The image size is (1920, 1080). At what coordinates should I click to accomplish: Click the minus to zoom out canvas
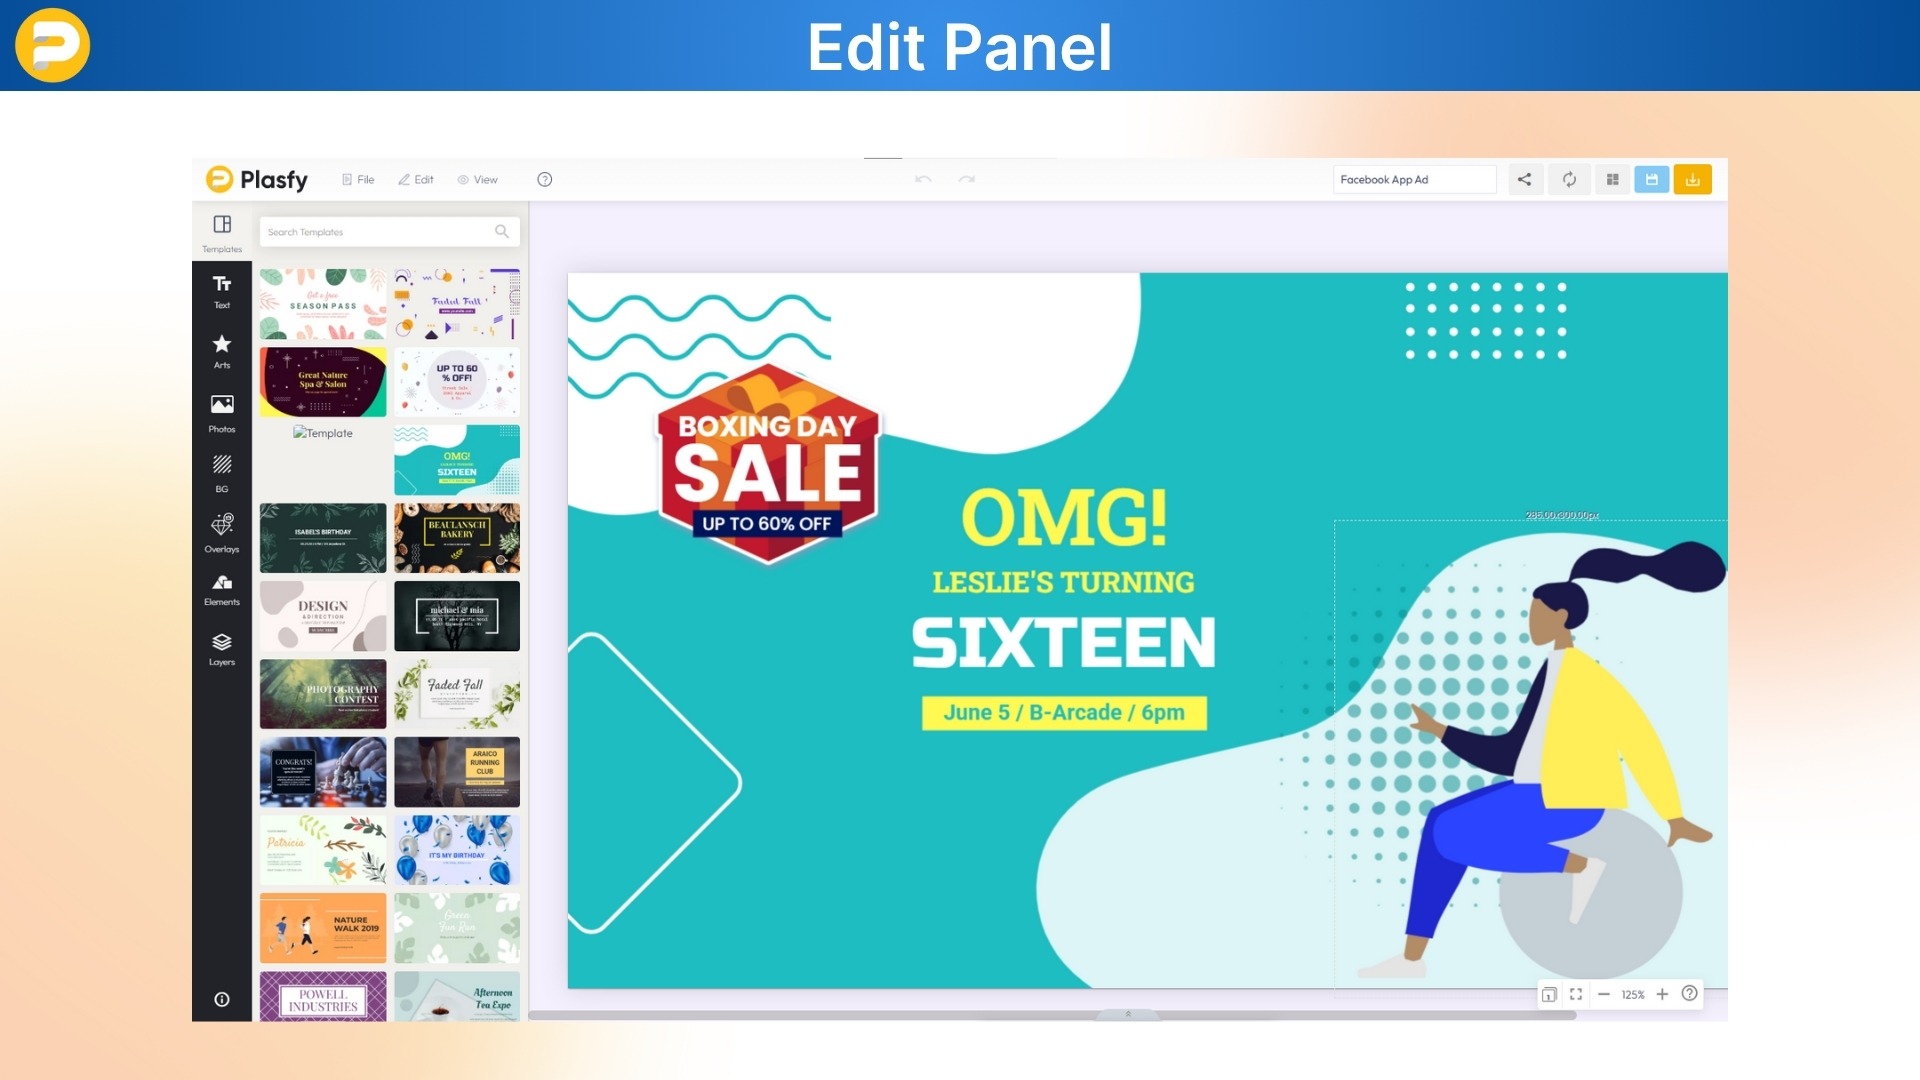[x=1604, y=994]
